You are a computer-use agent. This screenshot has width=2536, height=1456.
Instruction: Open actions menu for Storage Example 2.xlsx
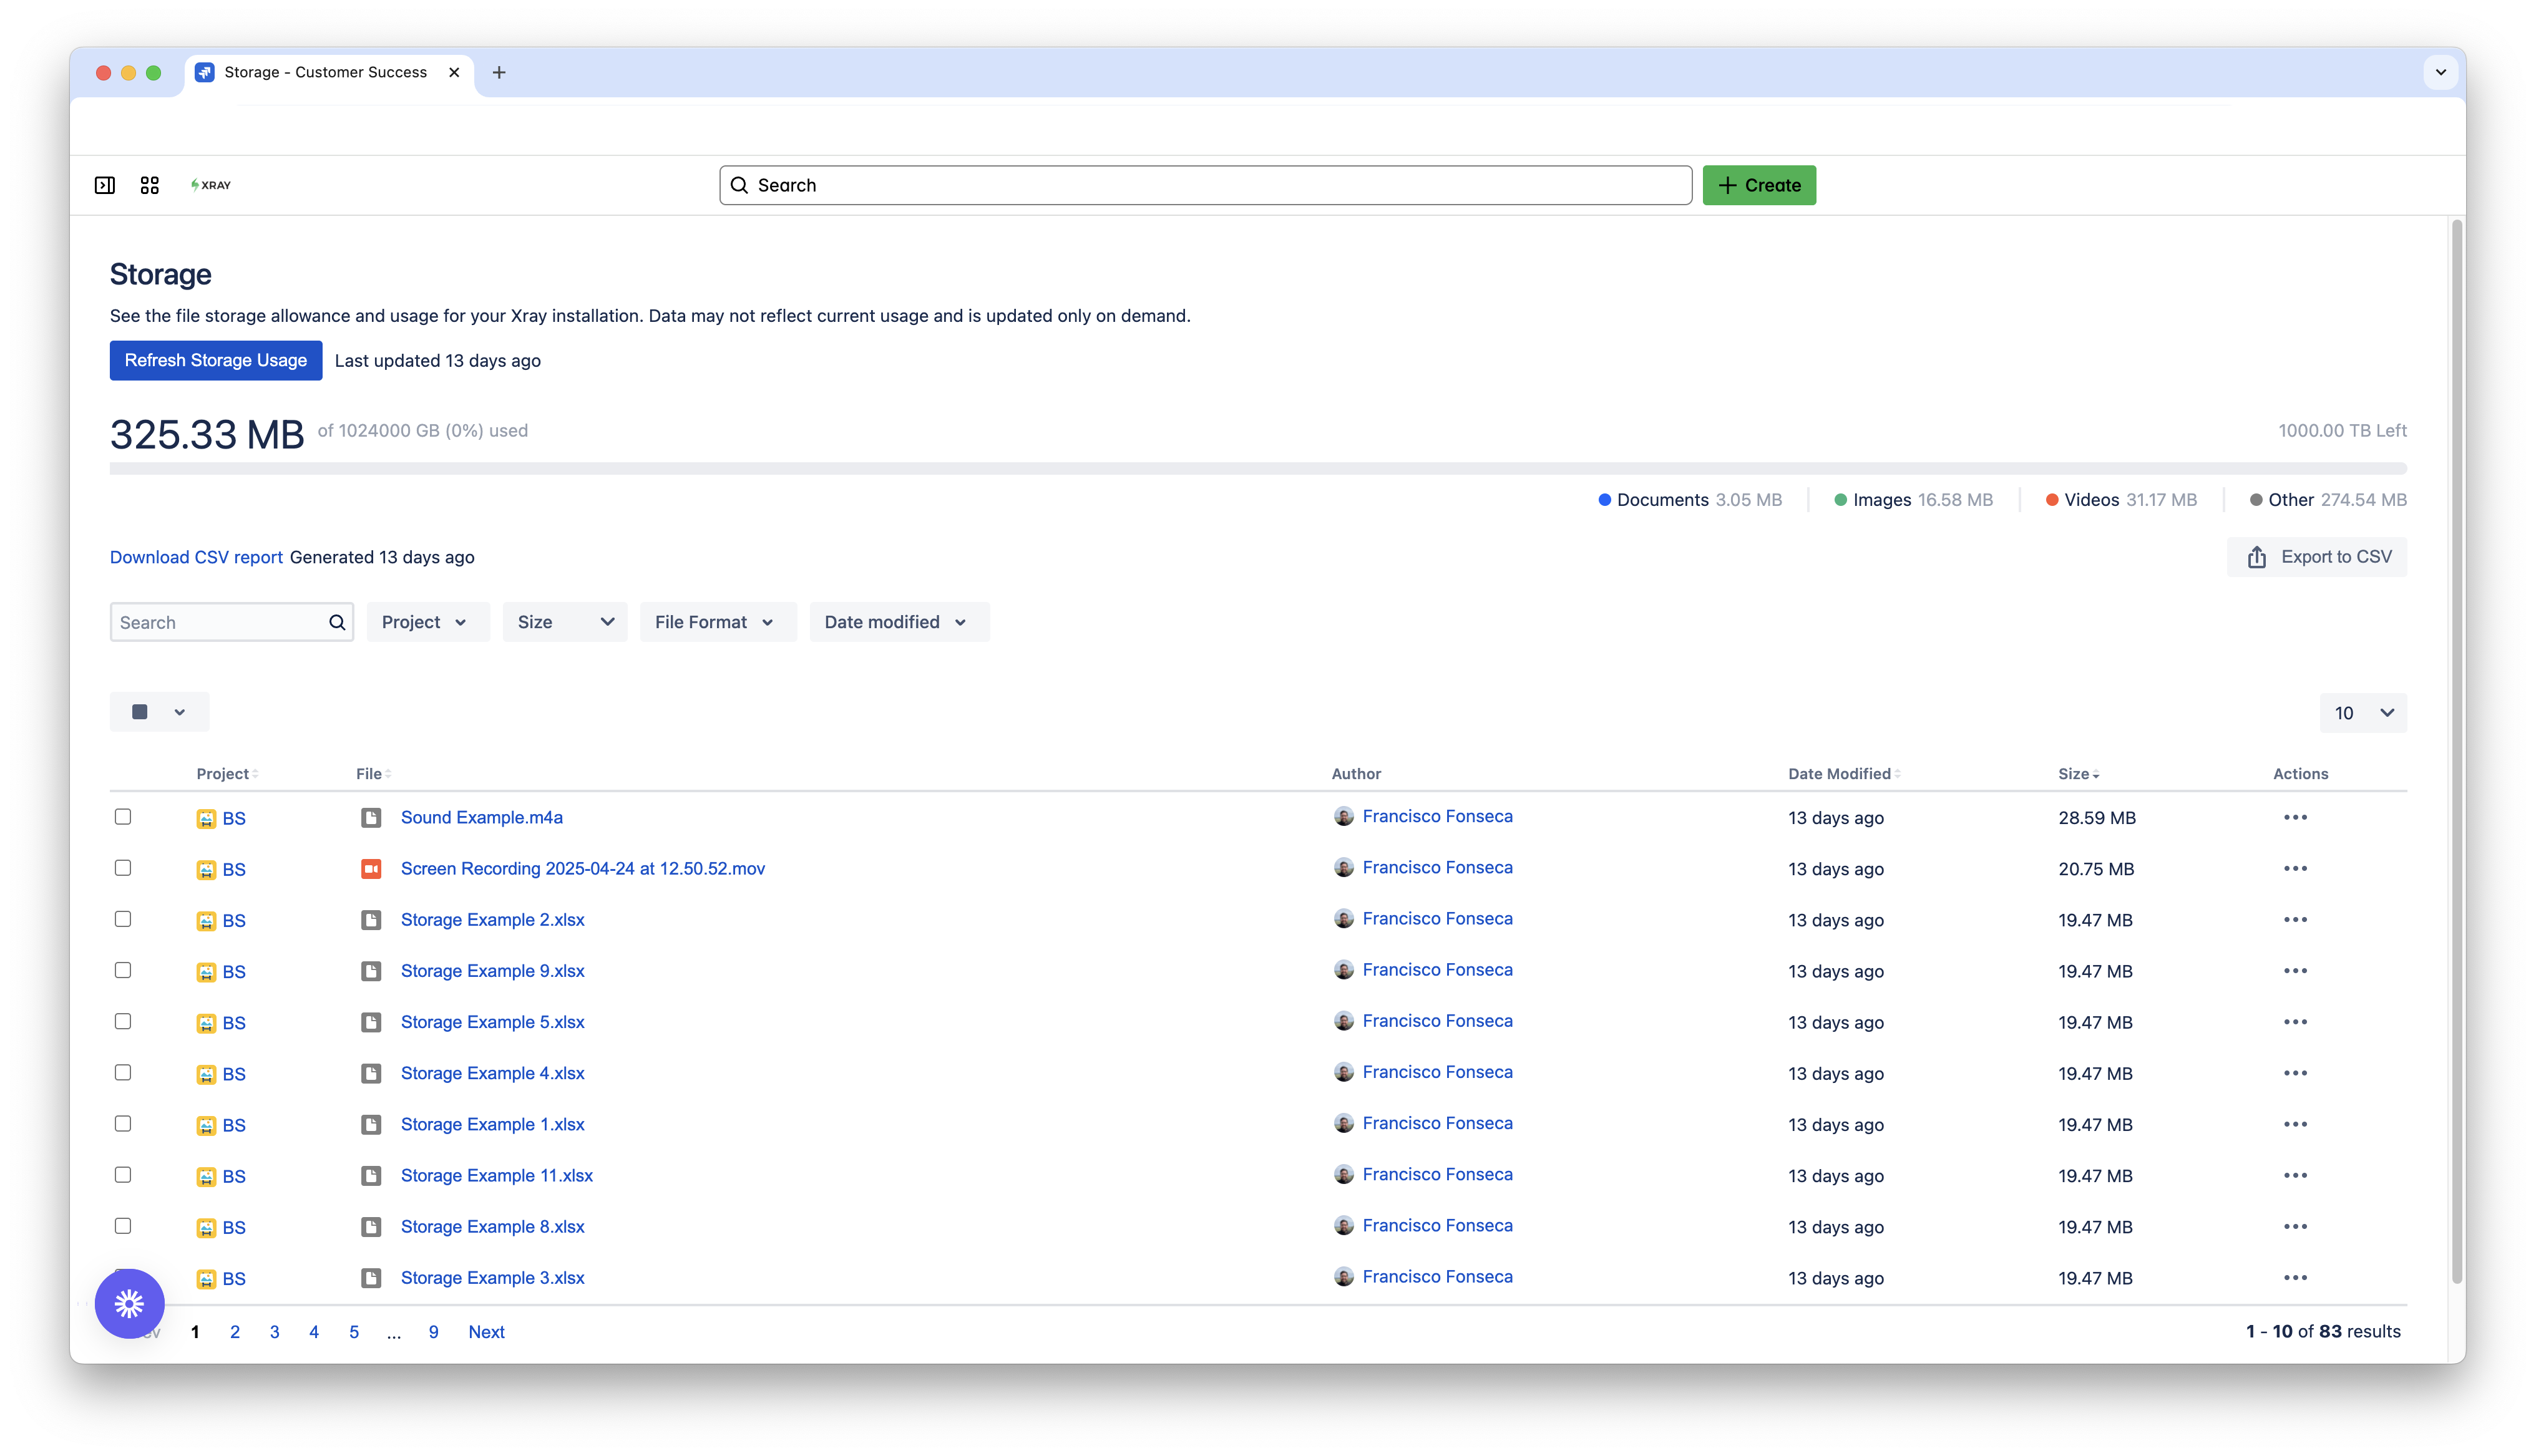coord(2295,919)
